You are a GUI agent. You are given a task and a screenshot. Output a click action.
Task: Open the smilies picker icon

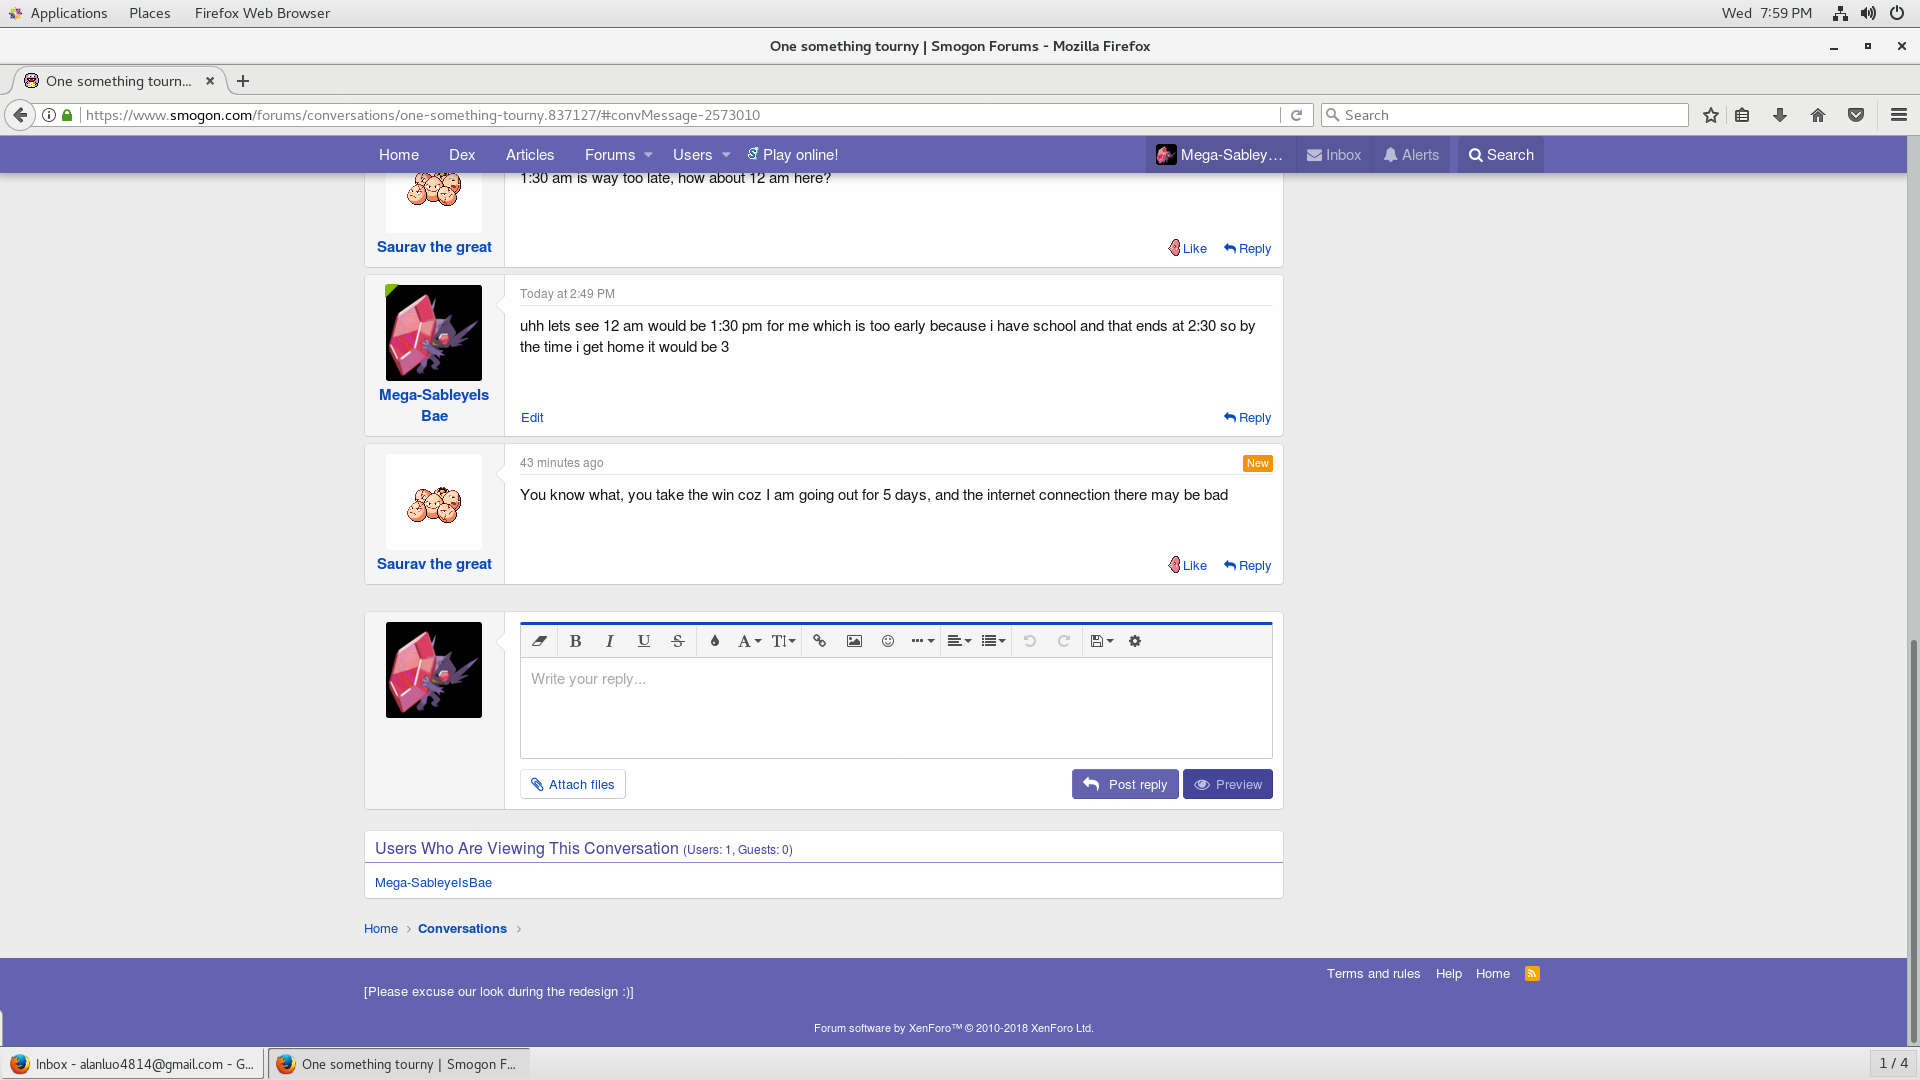tap(887, 641)
